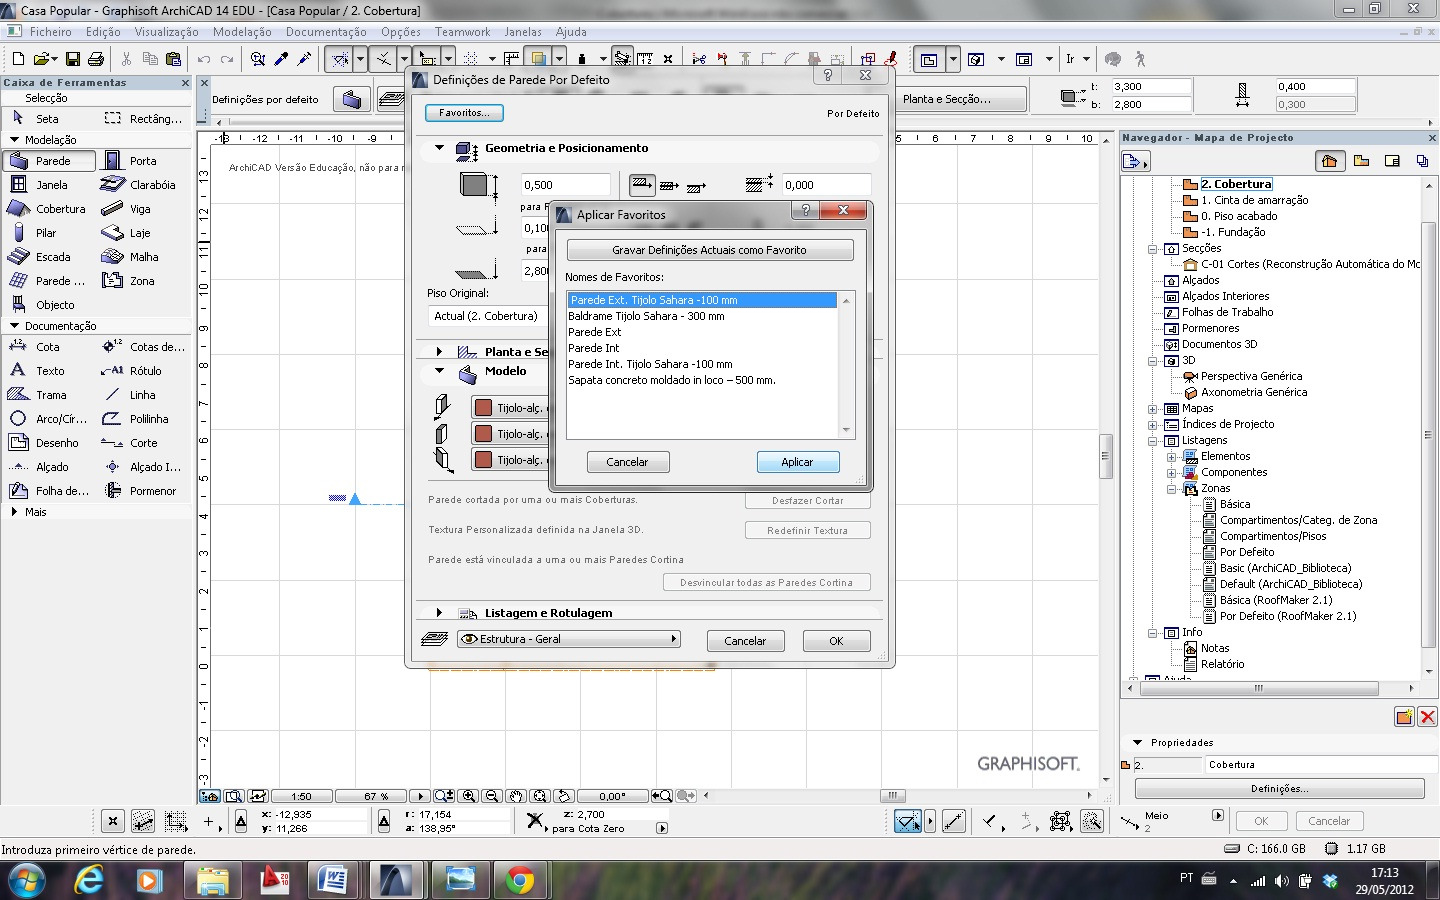Click Cancelar in Aplicar Favoritos dialog

627,462
